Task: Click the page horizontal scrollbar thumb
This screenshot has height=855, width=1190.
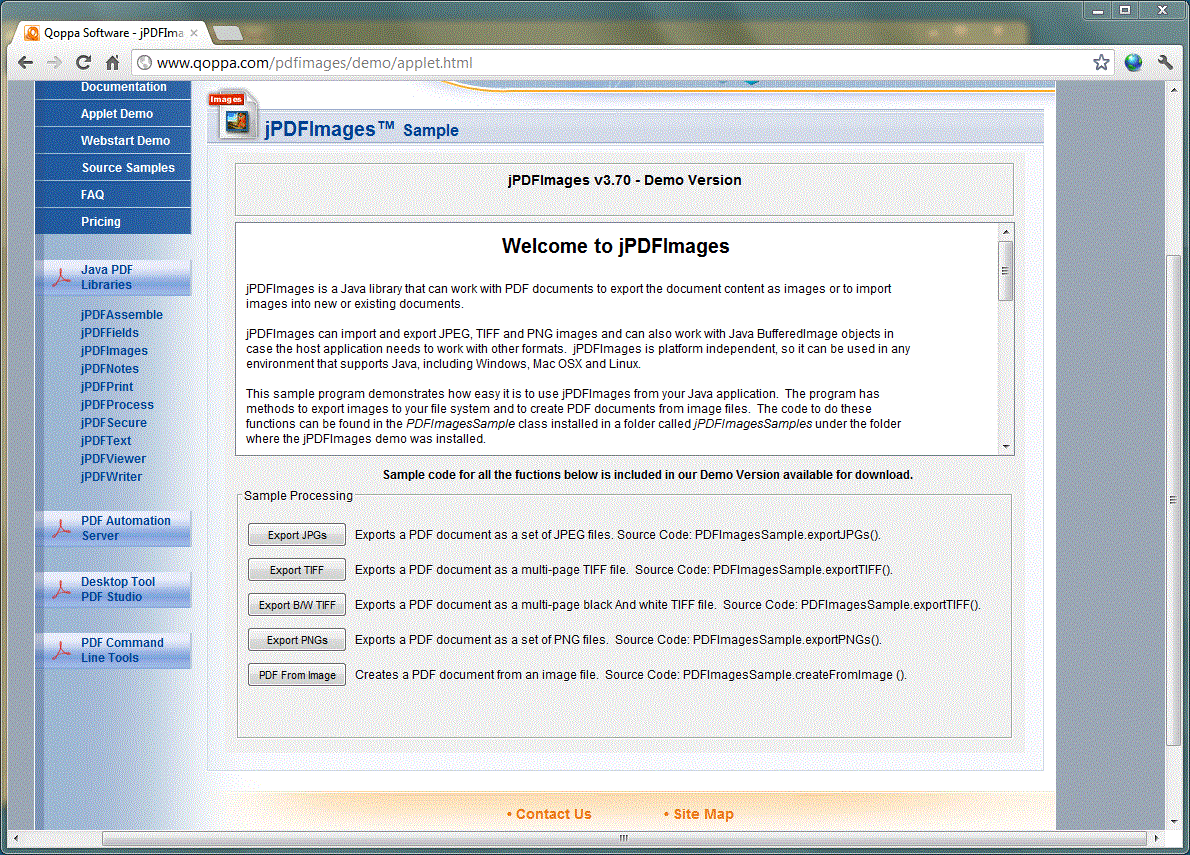Action: 624,838
